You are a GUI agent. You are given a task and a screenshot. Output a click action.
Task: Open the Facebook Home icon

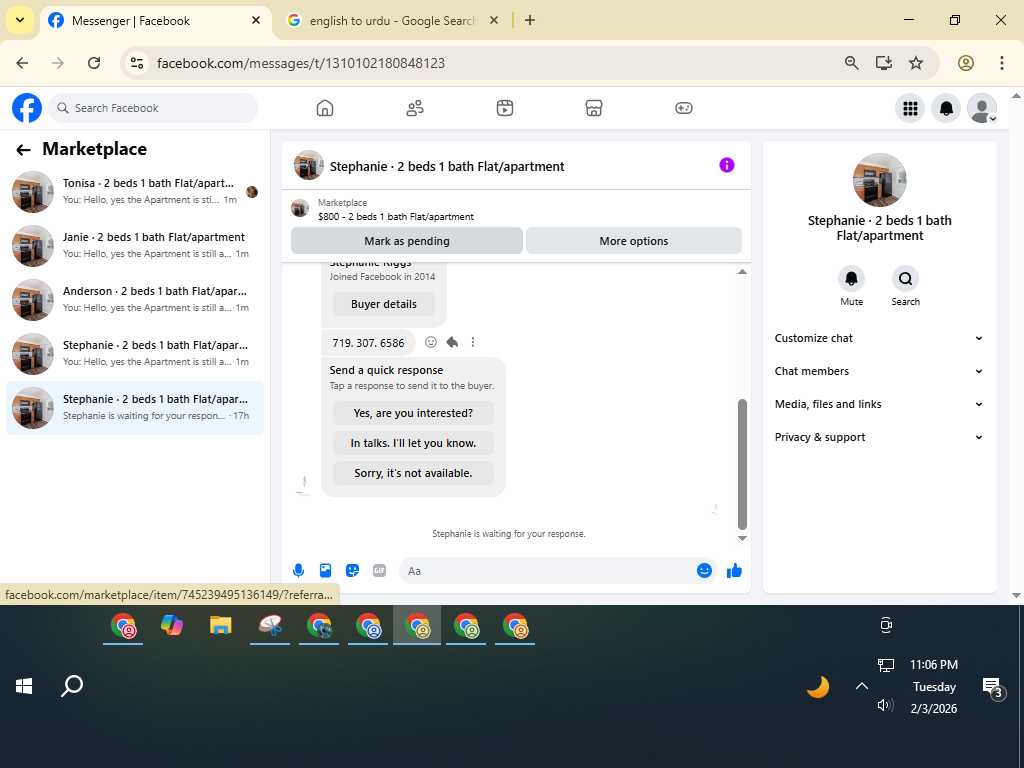click(325, 108)
